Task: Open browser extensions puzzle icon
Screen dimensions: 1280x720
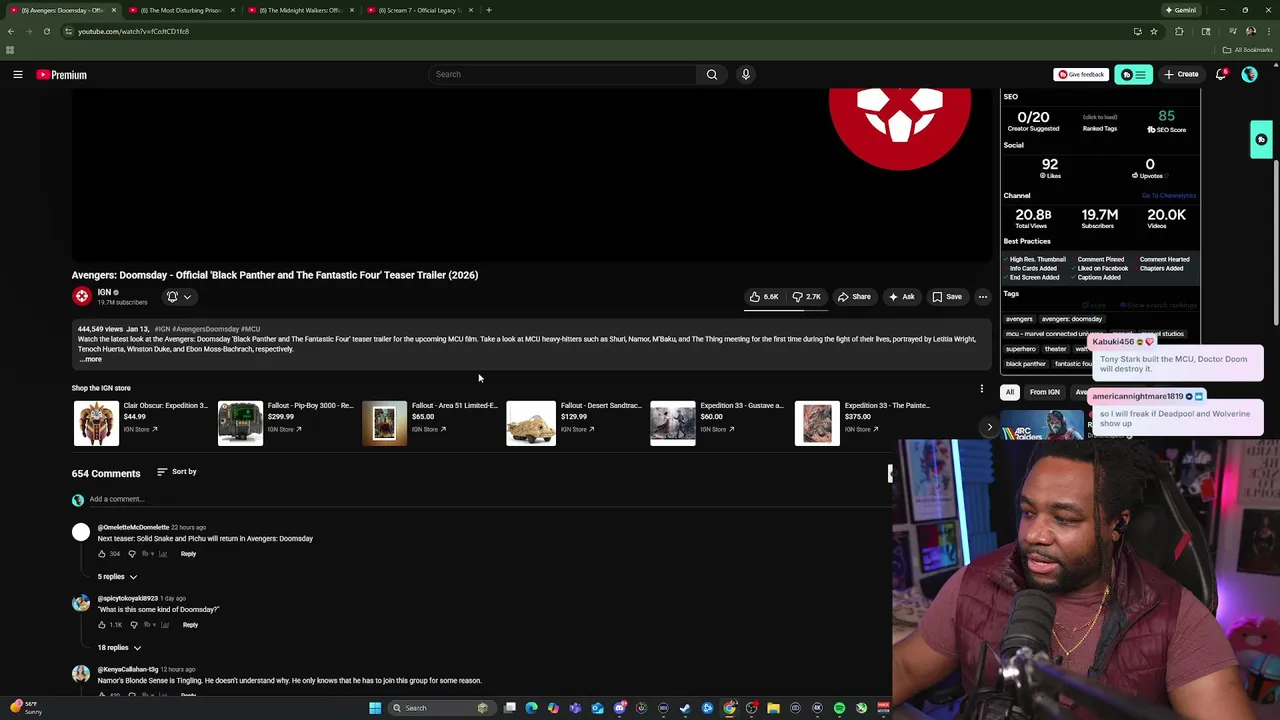Action: coord(1179,31)
